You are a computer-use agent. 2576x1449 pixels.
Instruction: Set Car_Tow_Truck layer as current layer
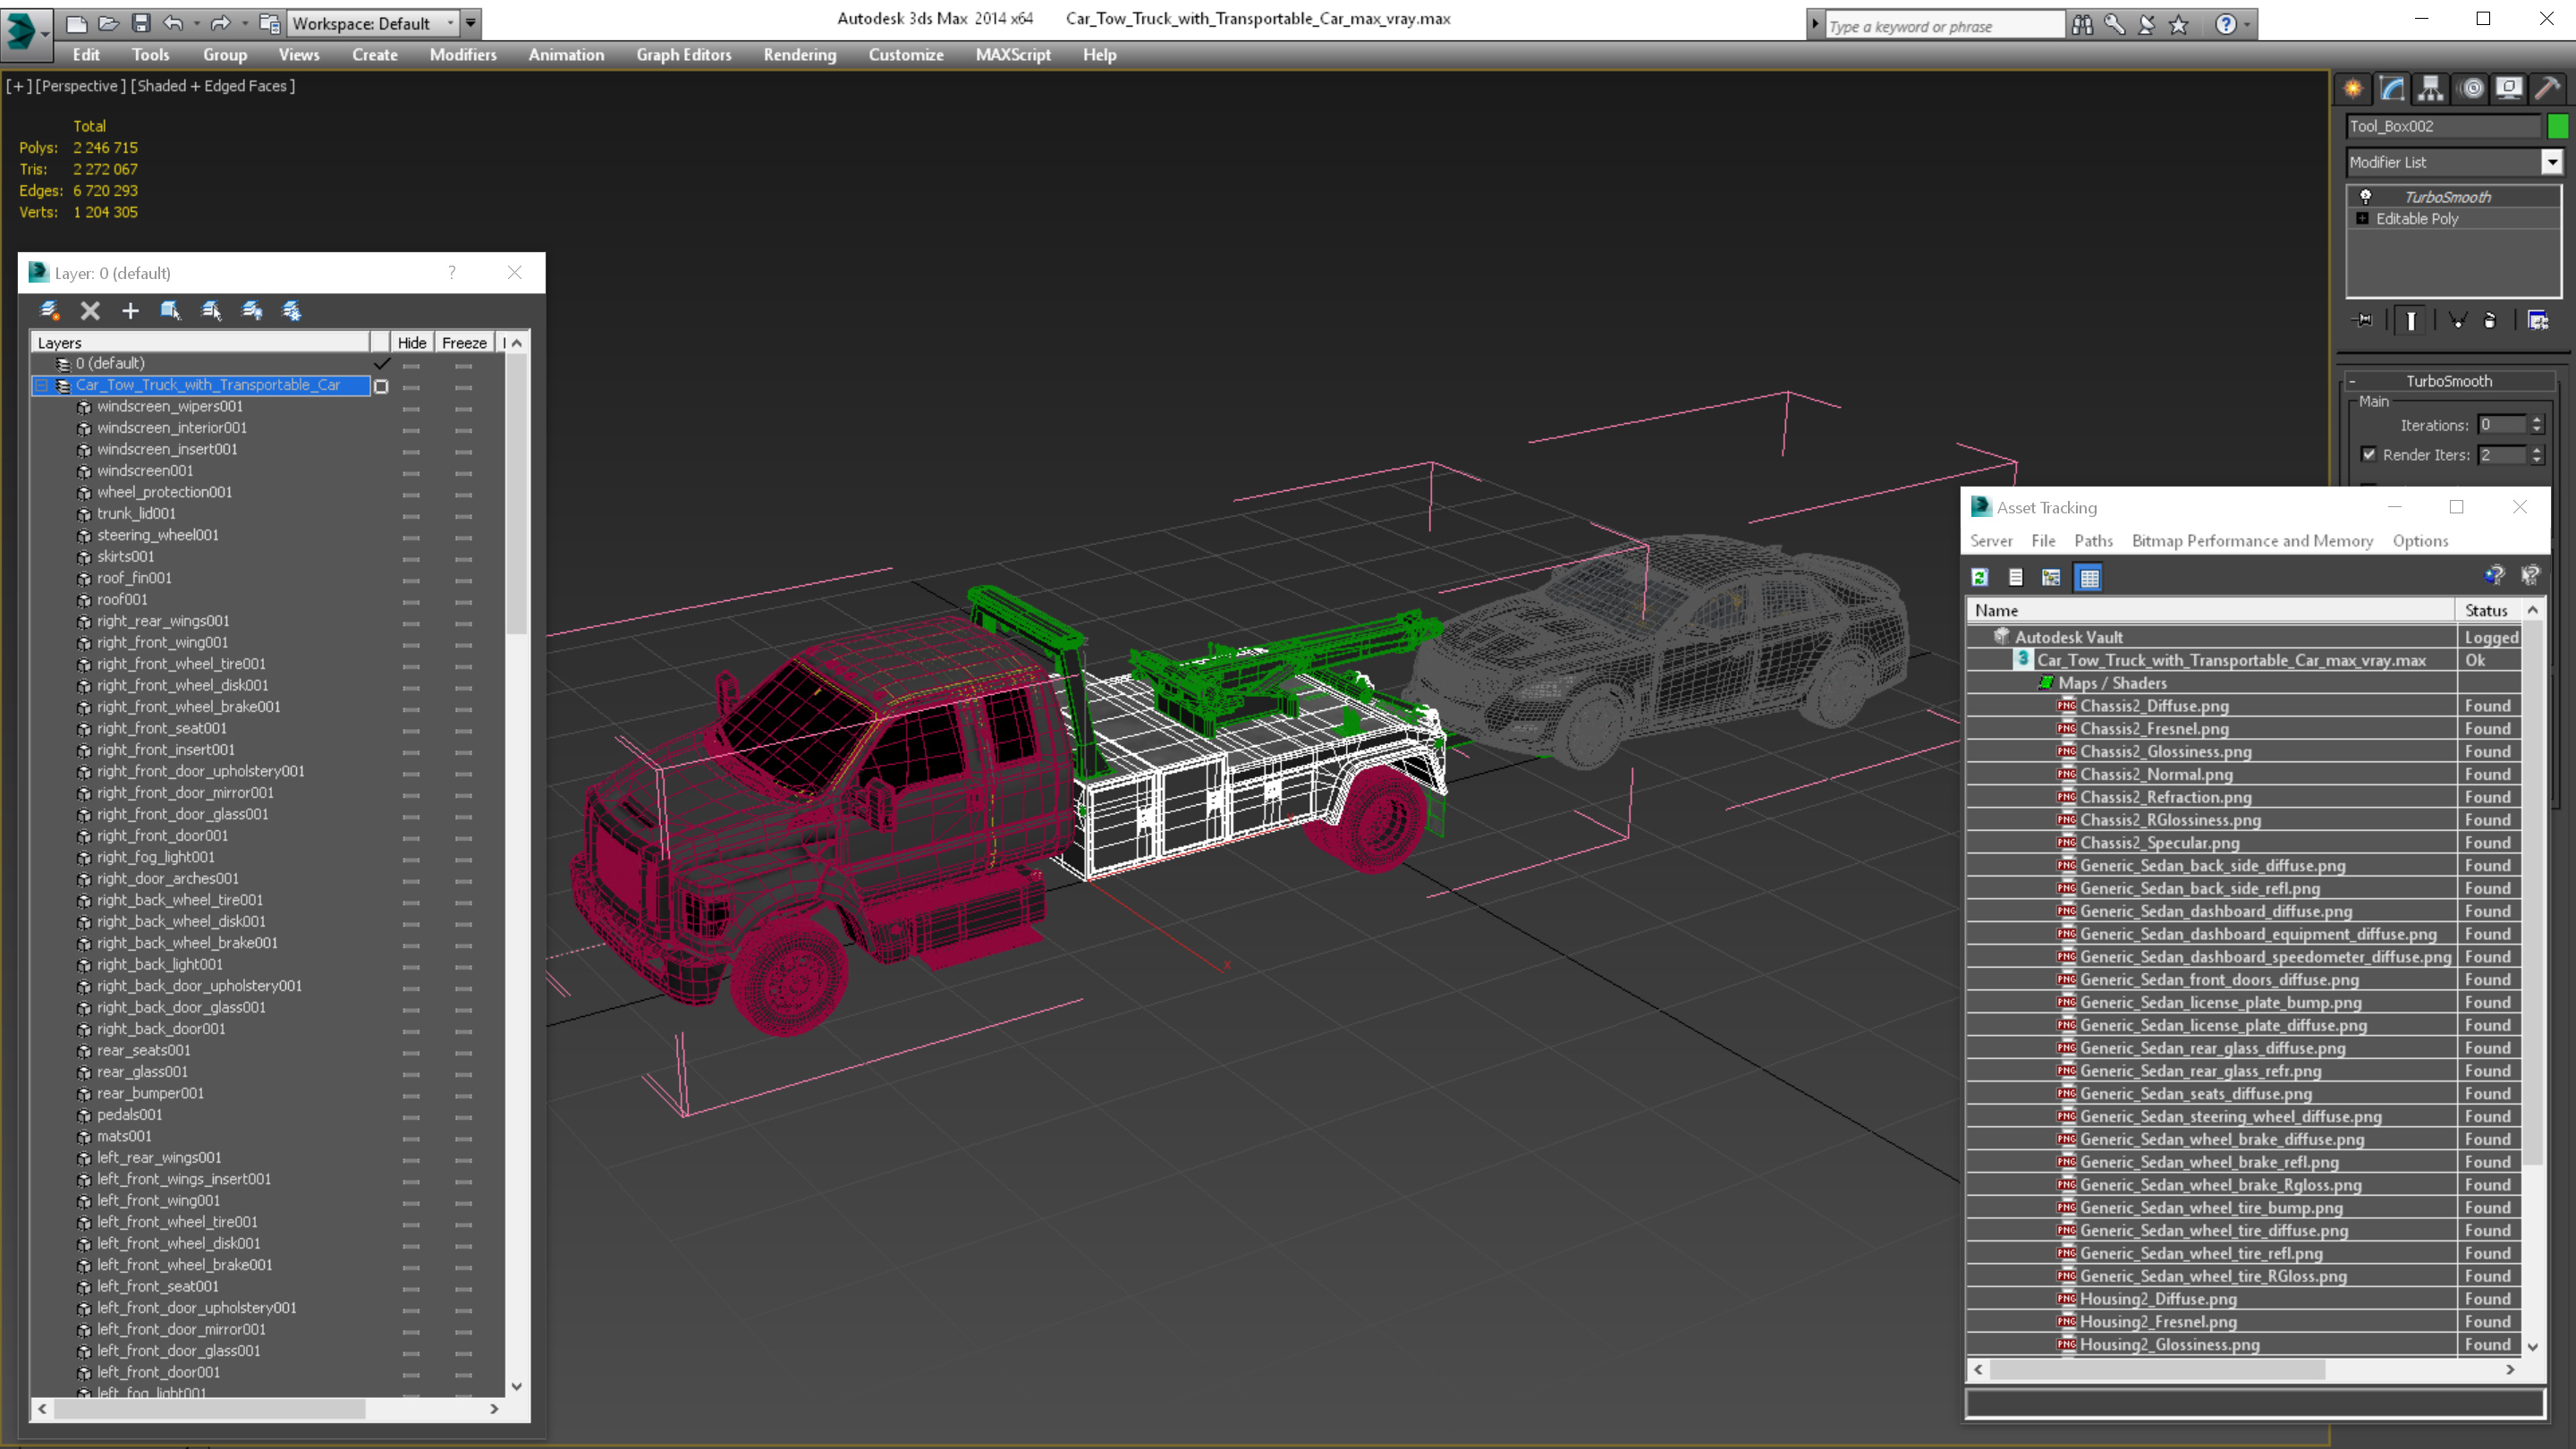381,386
